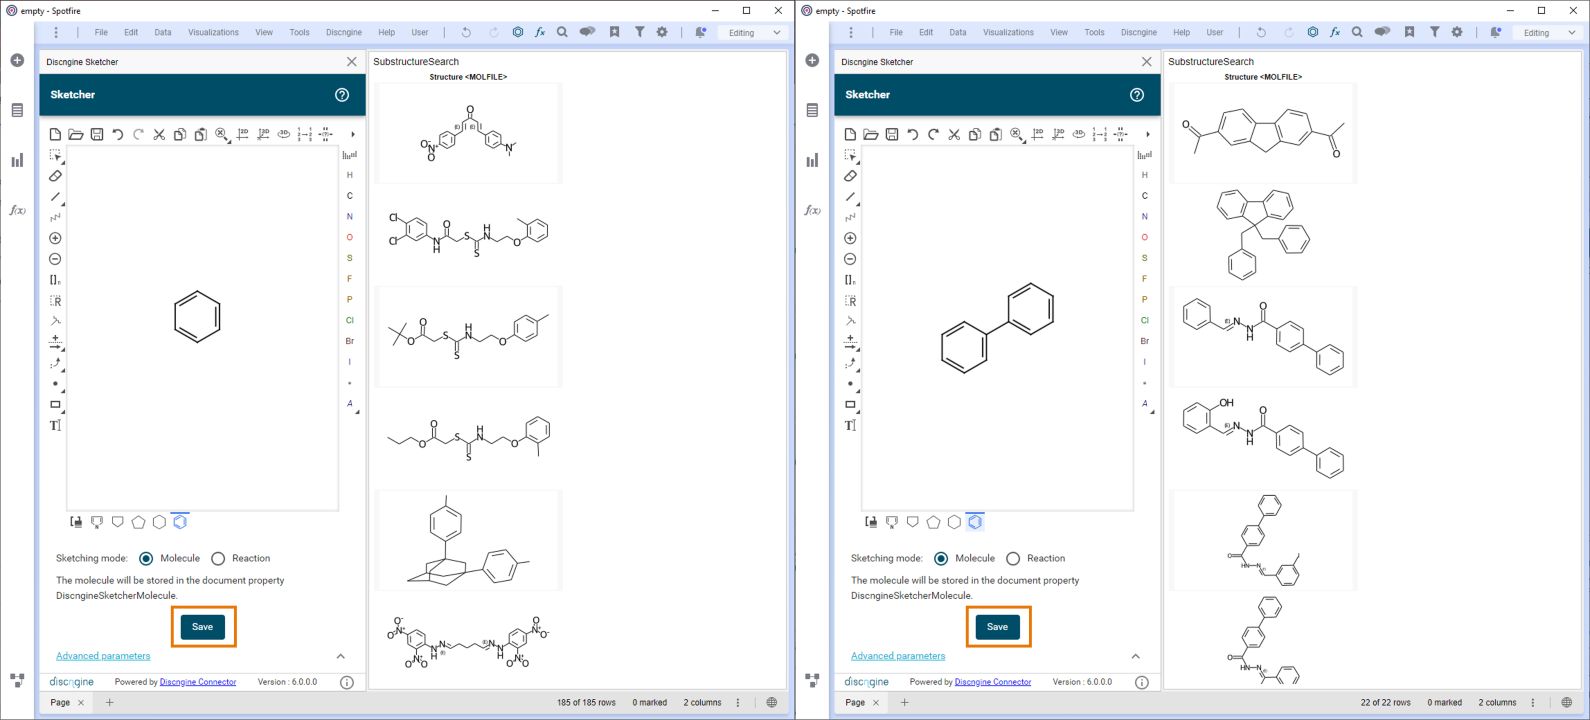Open Sketcher help icon in left window

342,95
